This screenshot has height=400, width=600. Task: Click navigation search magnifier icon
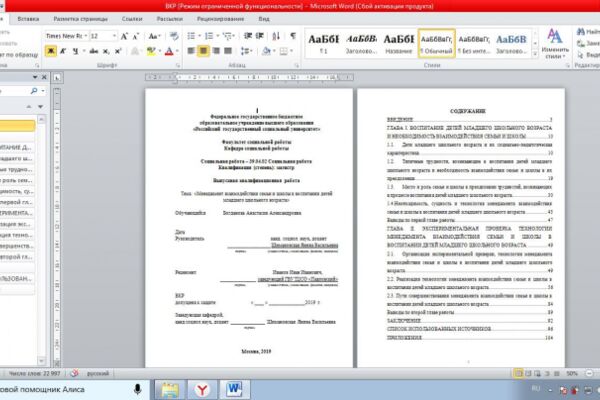[x=34, y=91]
